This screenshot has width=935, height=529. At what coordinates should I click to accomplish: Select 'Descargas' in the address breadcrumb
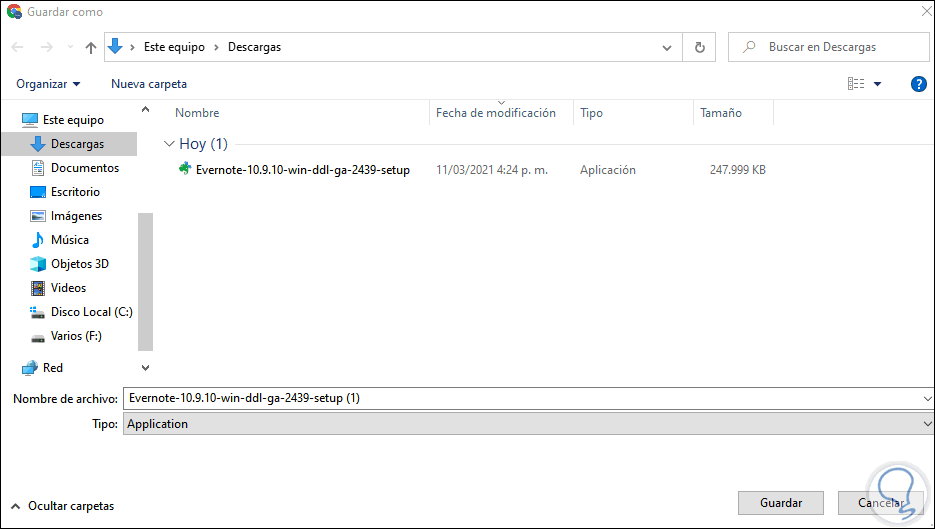pos(255,47)
